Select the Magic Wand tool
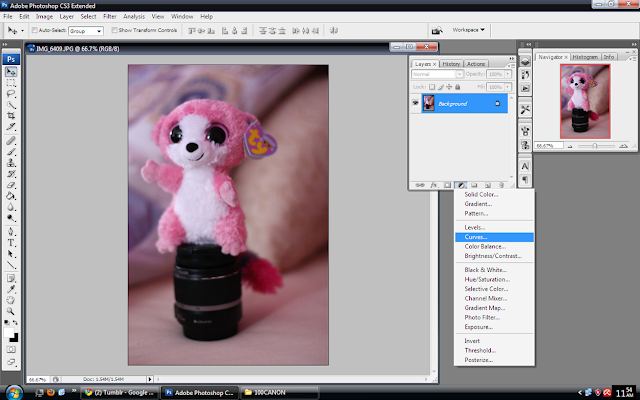The image size is (640, 400). (11, 105)
